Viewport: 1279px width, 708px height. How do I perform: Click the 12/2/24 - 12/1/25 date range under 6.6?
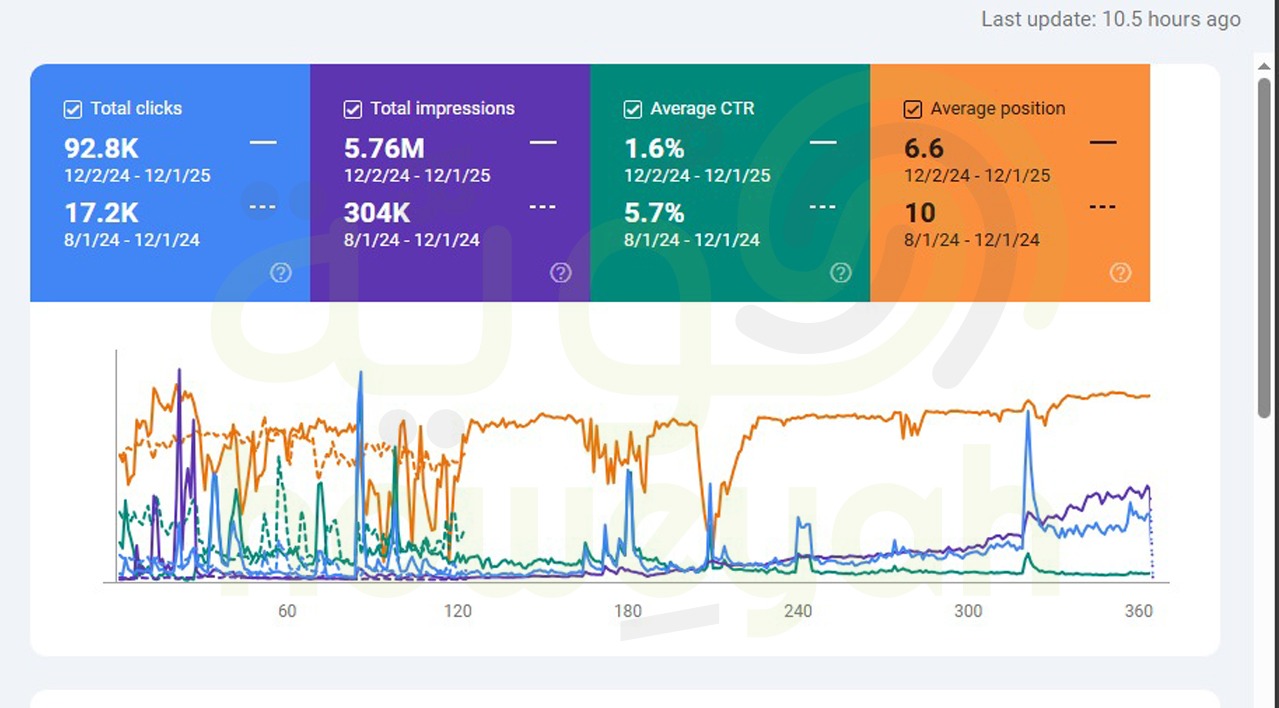coord(977,175)
